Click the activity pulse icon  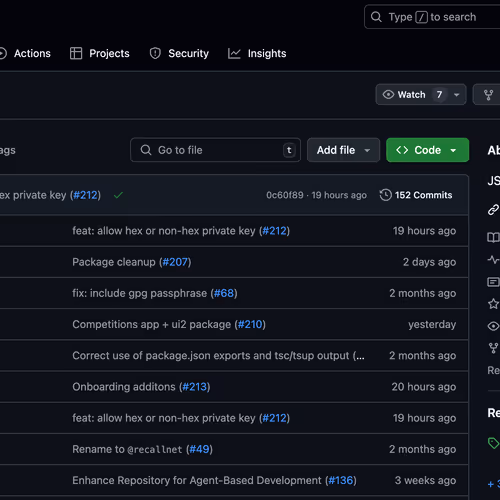493,259
